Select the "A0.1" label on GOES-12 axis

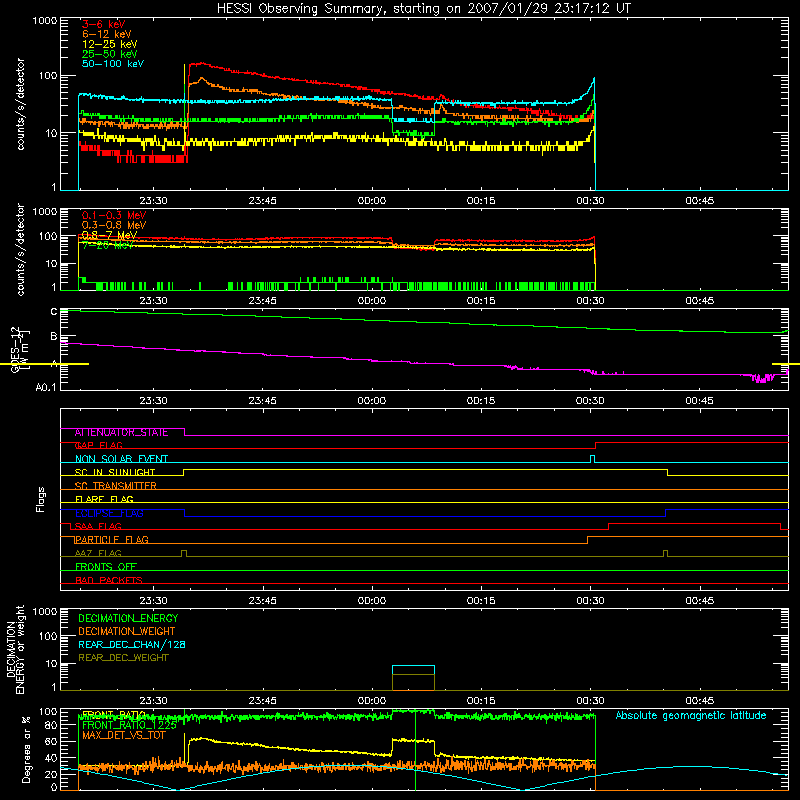pos(46,387)
